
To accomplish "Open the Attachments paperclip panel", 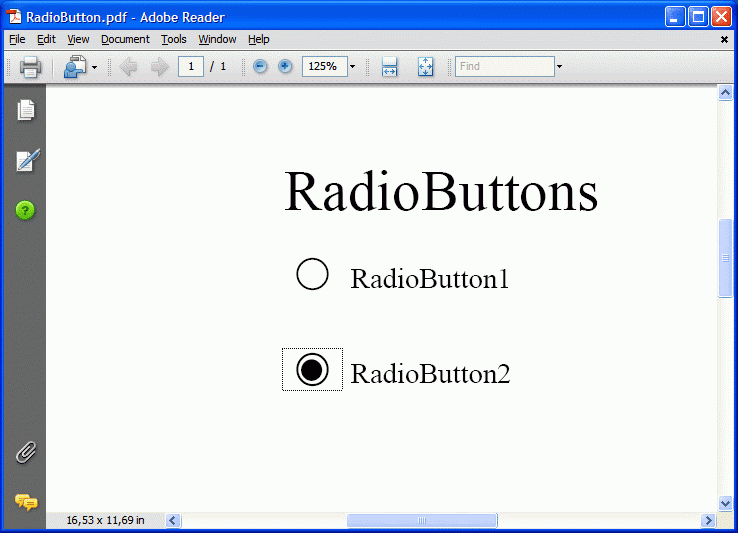I will (26, 452).
